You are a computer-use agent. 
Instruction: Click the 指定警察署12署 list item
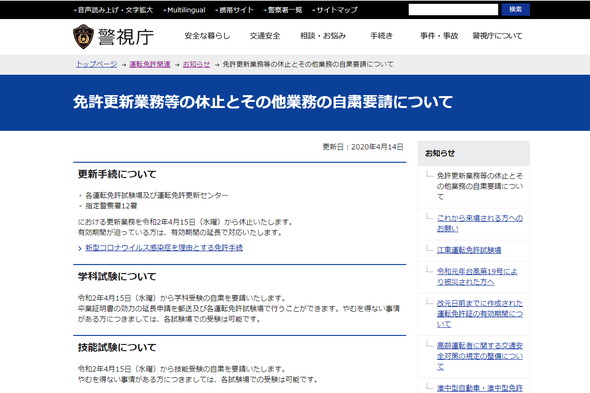111,206
